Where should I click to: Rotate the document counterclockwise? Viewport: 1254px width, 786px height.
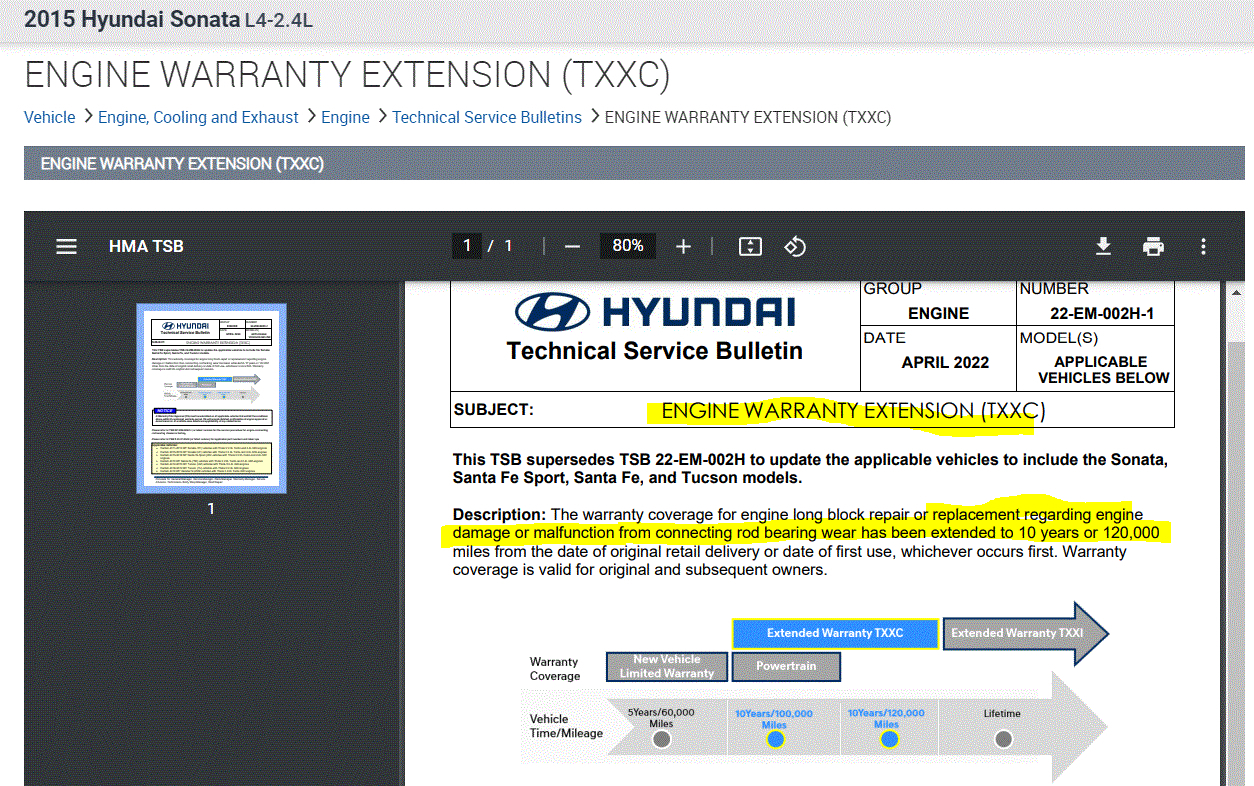(x=795, y=246)
